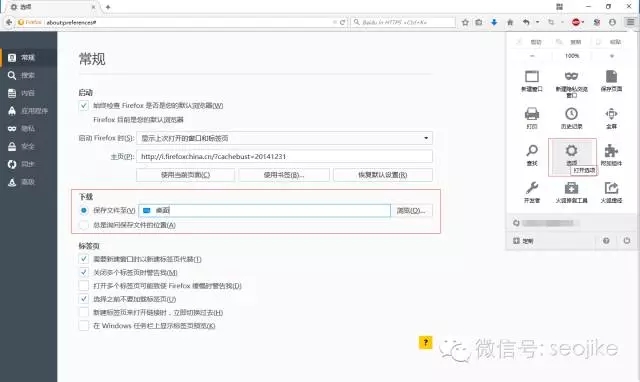Viewport: 640px width, 382px height.
Task: Toggle 'warn when many tabs slow Firefox' checkbox
Action: (83, 286)
